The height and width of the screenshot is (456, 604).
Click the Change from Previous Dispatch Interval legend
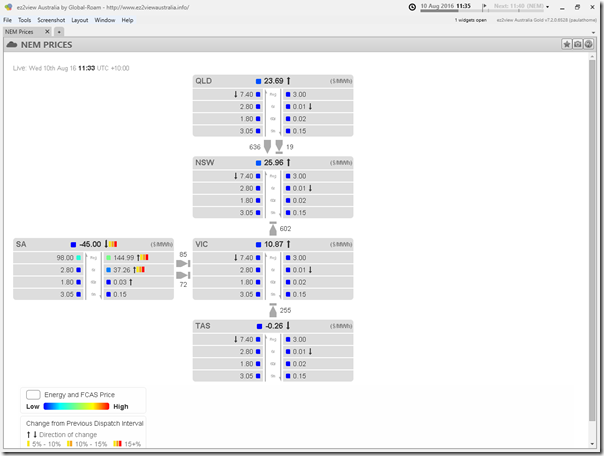pos(85,423)
